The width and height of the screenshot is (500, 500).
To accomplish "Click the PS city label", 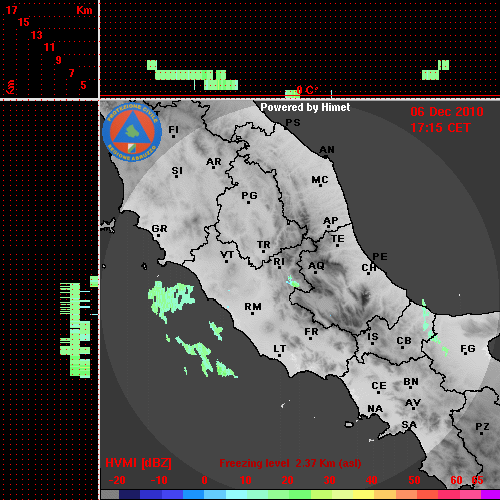I will click(x=293, y=123).
